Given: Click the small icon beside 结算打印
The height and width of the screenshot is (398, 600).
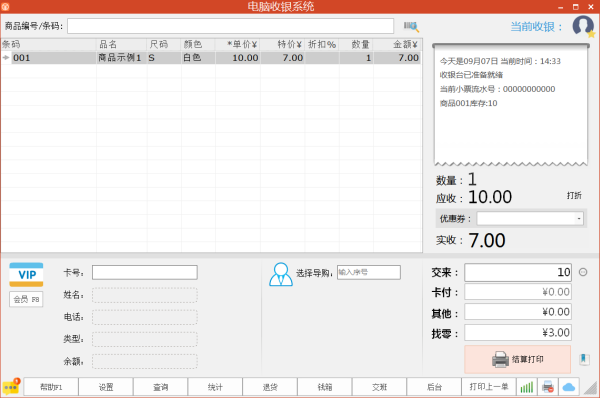Looking at the screenshot, I should (x=584, y=359).
